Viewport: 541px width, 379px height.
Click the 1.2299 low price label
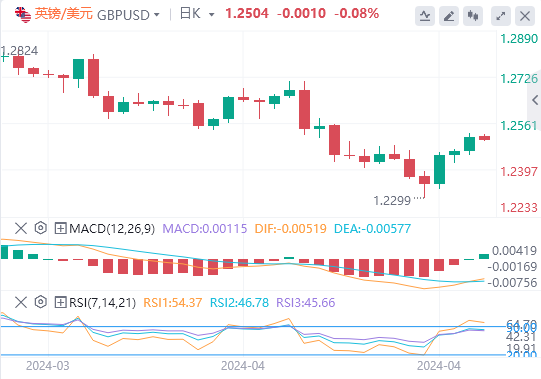392,201
